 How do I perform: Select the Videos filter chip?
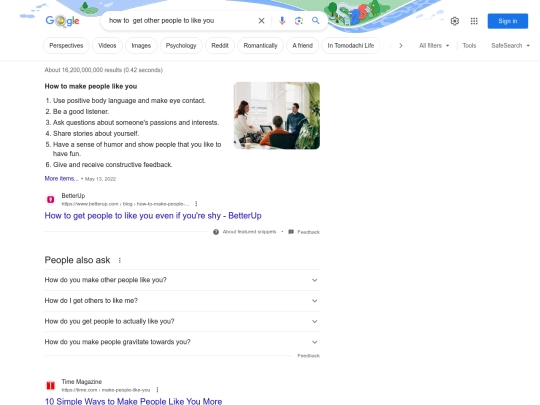(x=107, y=45)
